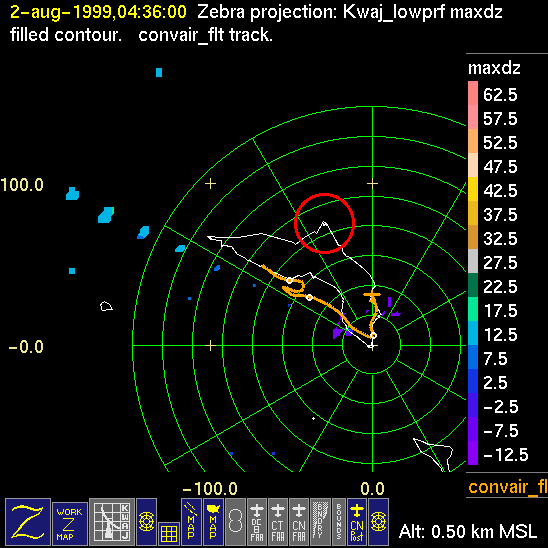Click the BOUNDS icon
Viewport: 548px width, 548px height.
pos(339,522)
